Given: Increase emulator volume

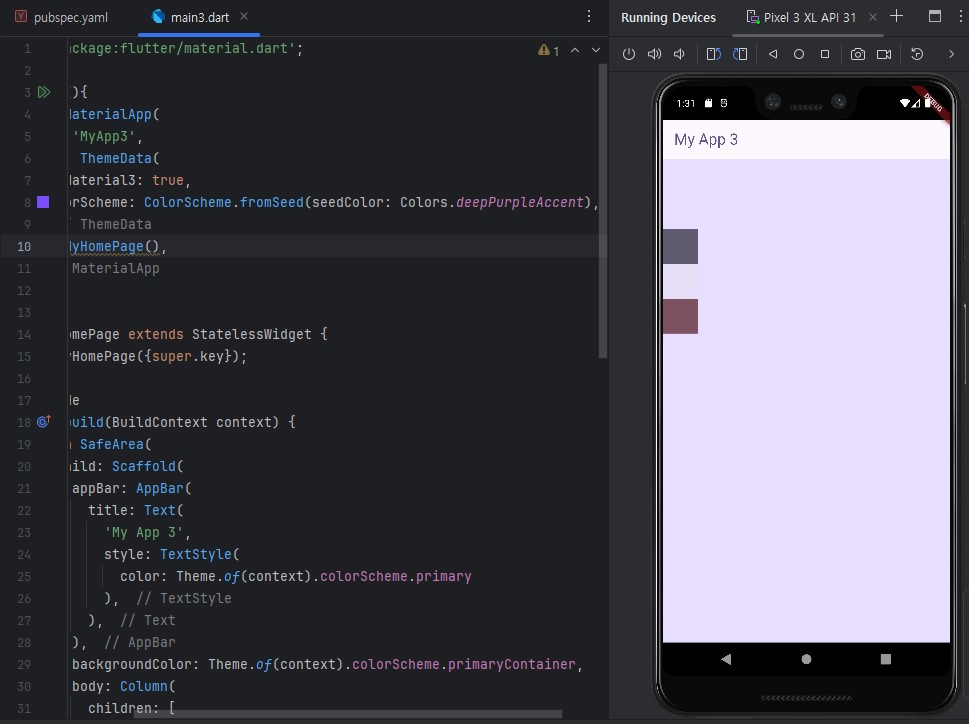Looking at the screenshot, I should pos(654,54).
